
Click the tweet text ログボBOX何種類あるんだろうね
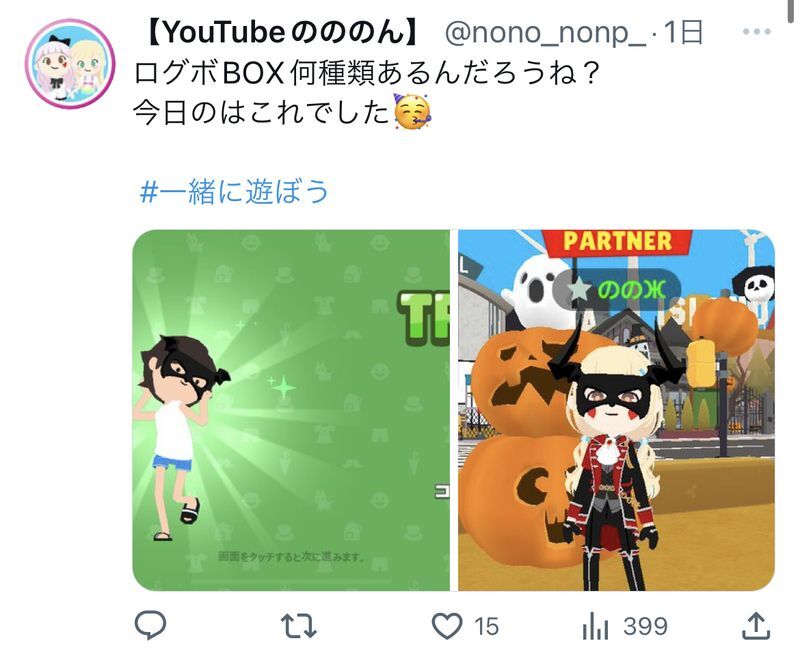click(364, 73)
